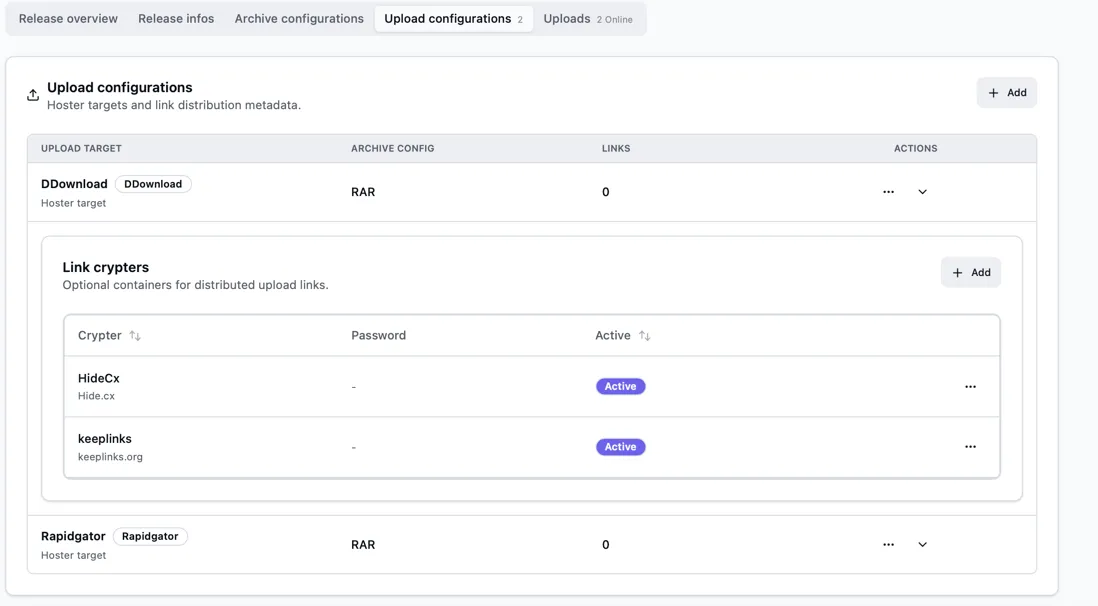Screen dimensions: 1098x606
Task: Click the ARCHIVE CONFIG column header
Action: 392,149
